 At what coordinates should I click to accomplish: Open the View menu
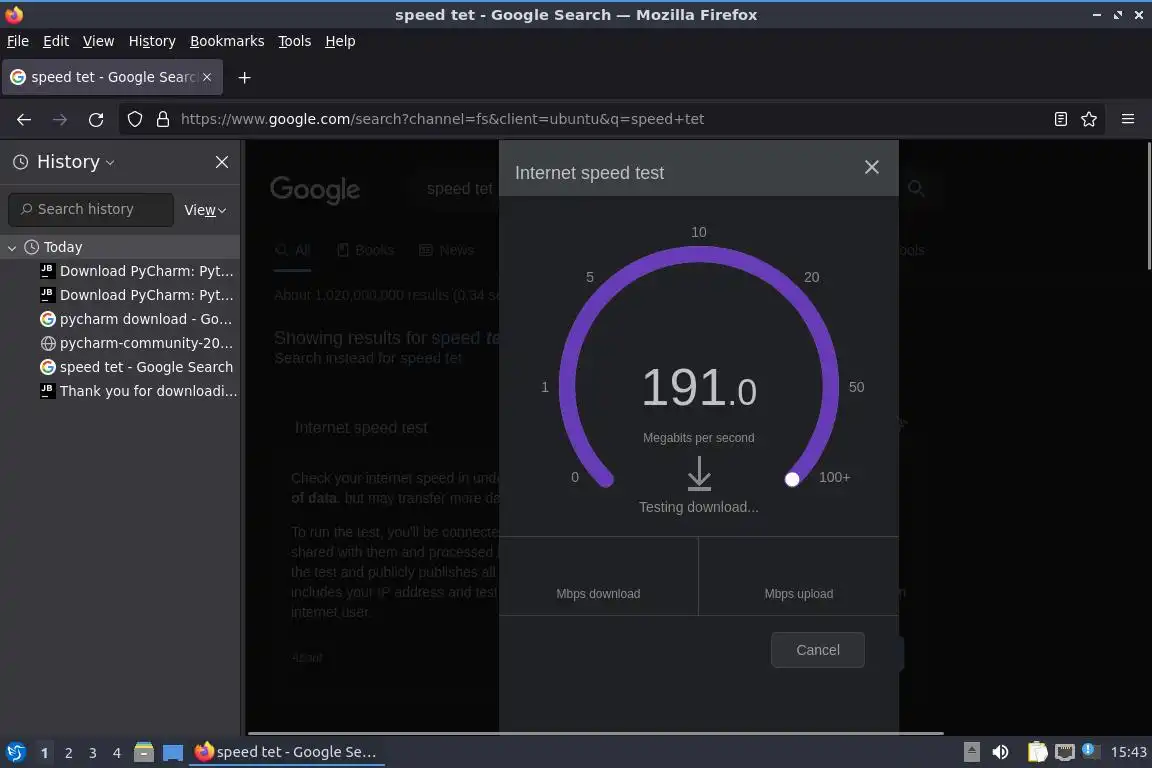click(x=98, y=41)
